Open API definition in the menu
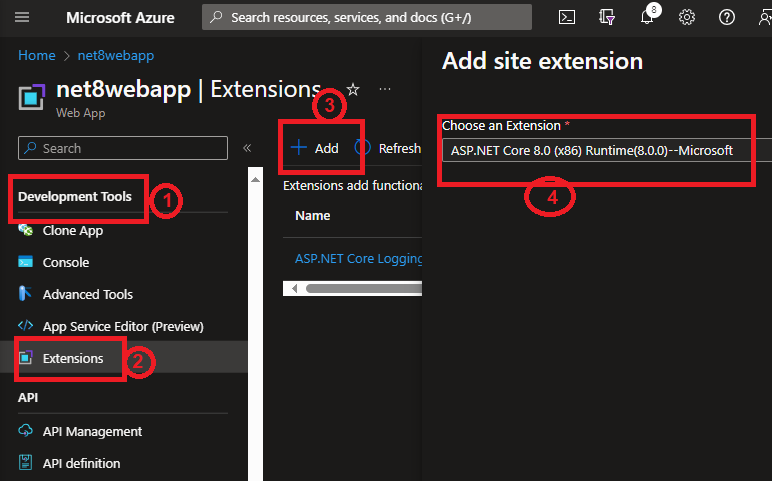 (81, 463)
